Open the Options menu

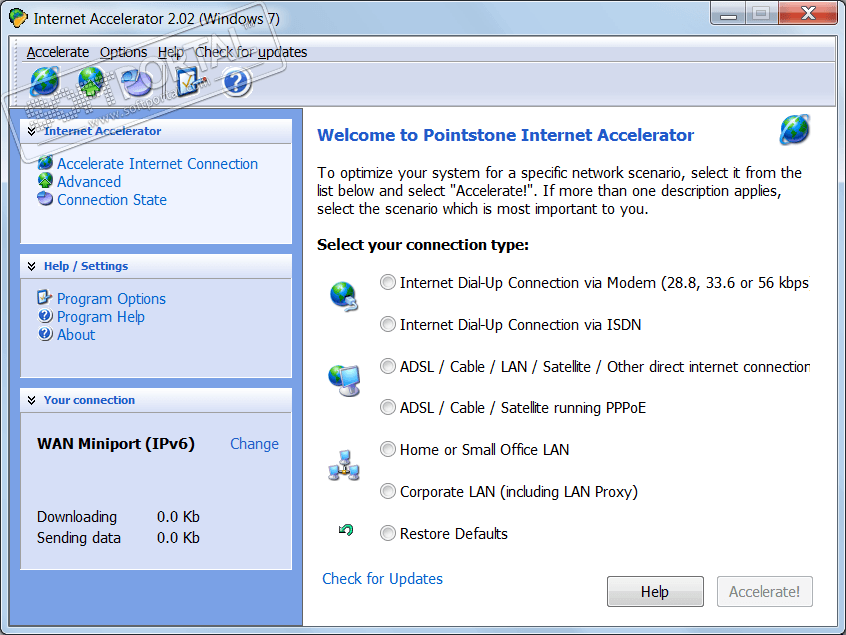[x=123, y=52]
